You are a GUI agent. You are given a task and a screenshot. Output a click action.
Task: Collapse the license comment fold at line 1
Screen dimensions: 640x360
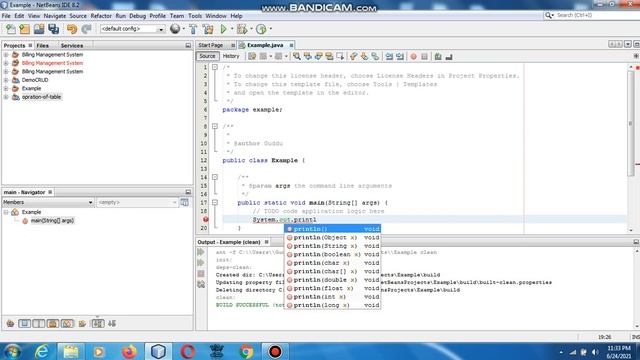click(x=215, y=67)
